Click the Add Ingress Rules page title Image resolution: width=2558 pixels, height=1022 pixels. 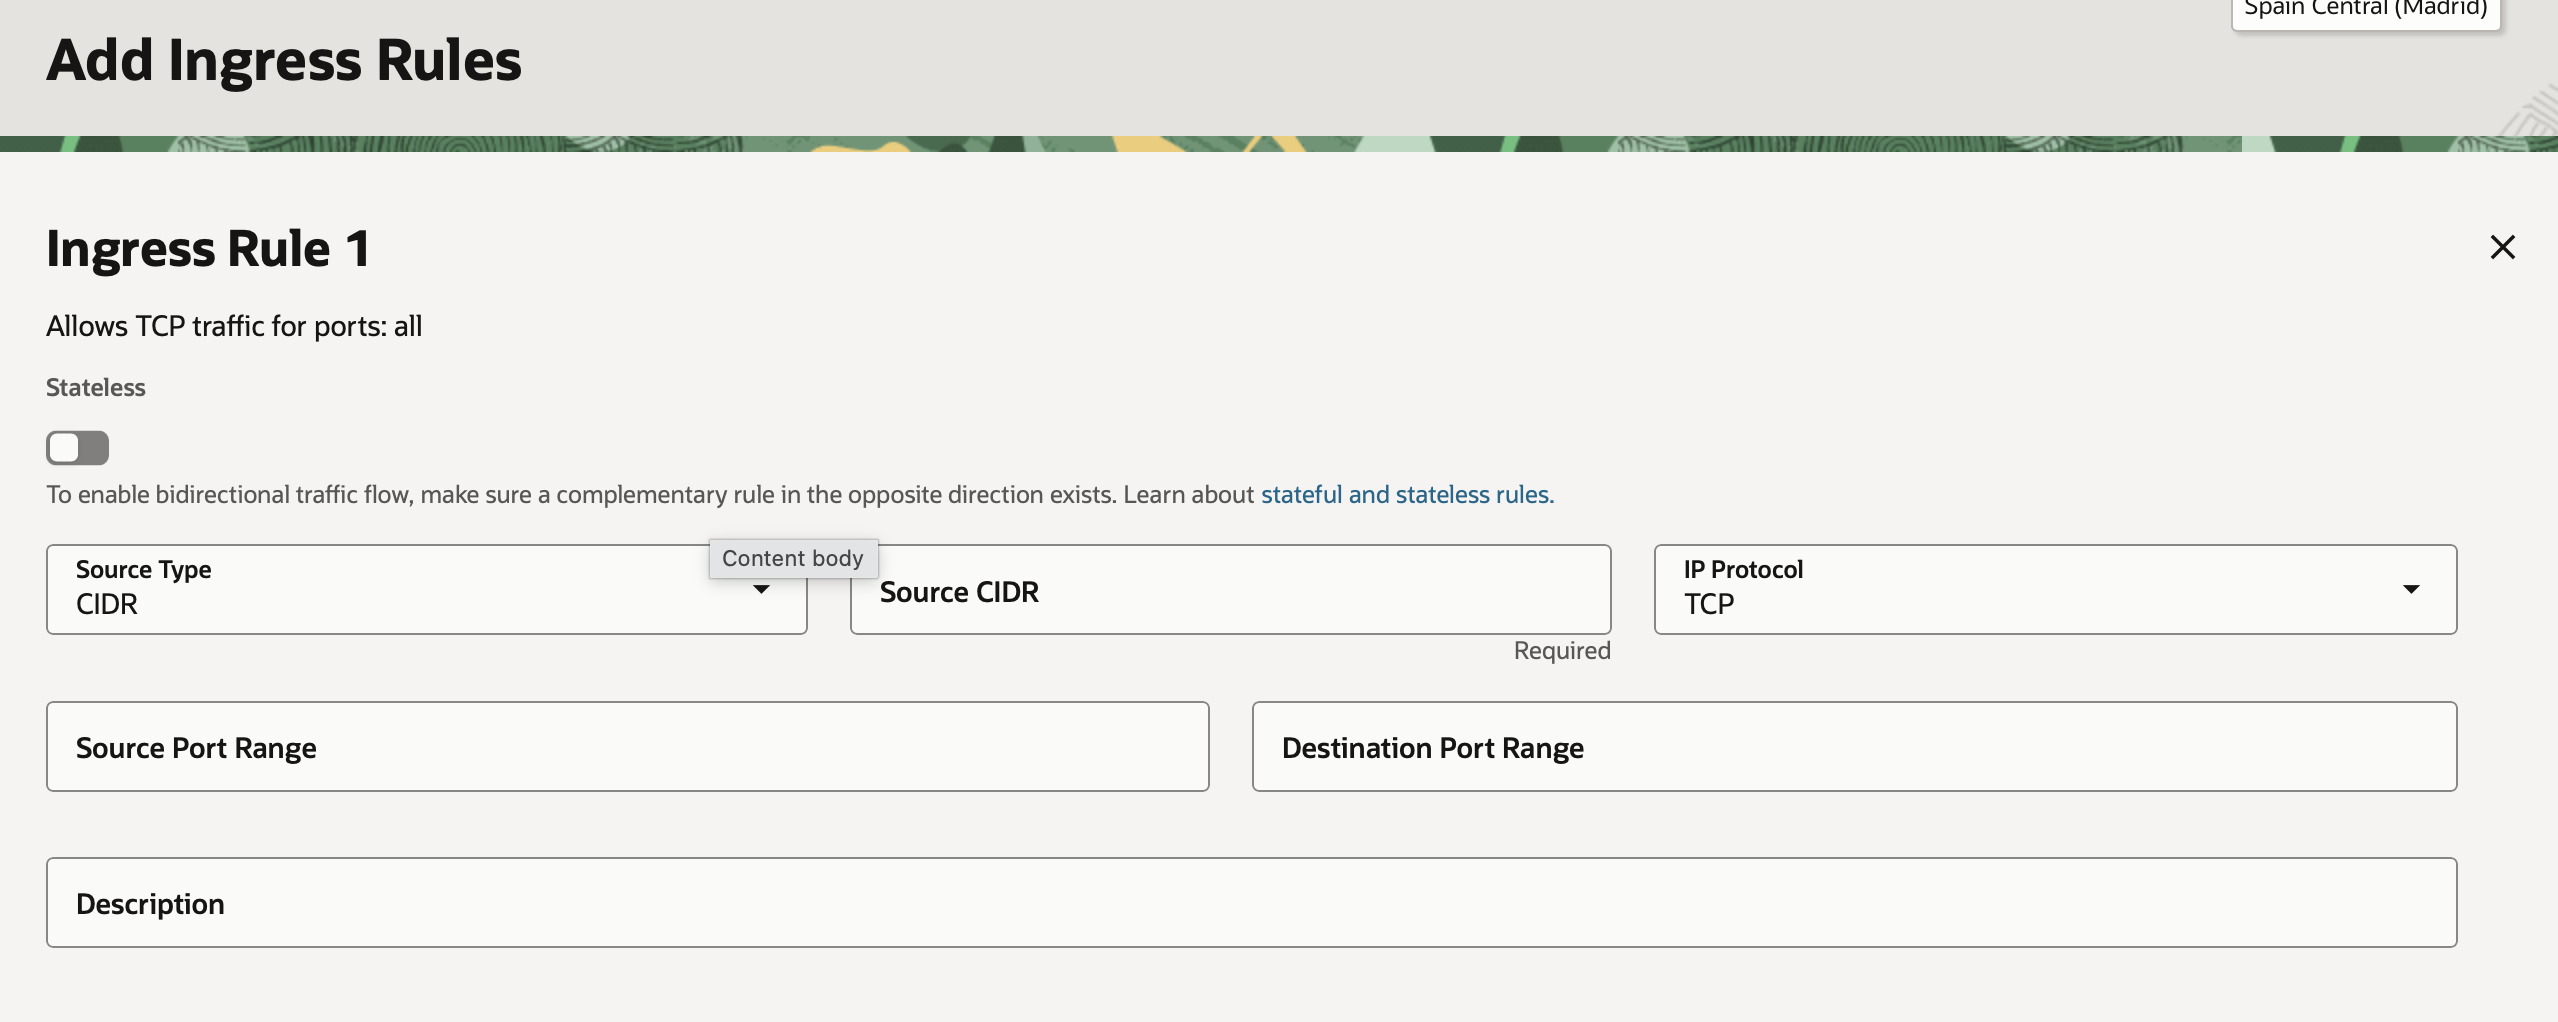(284, 60)
